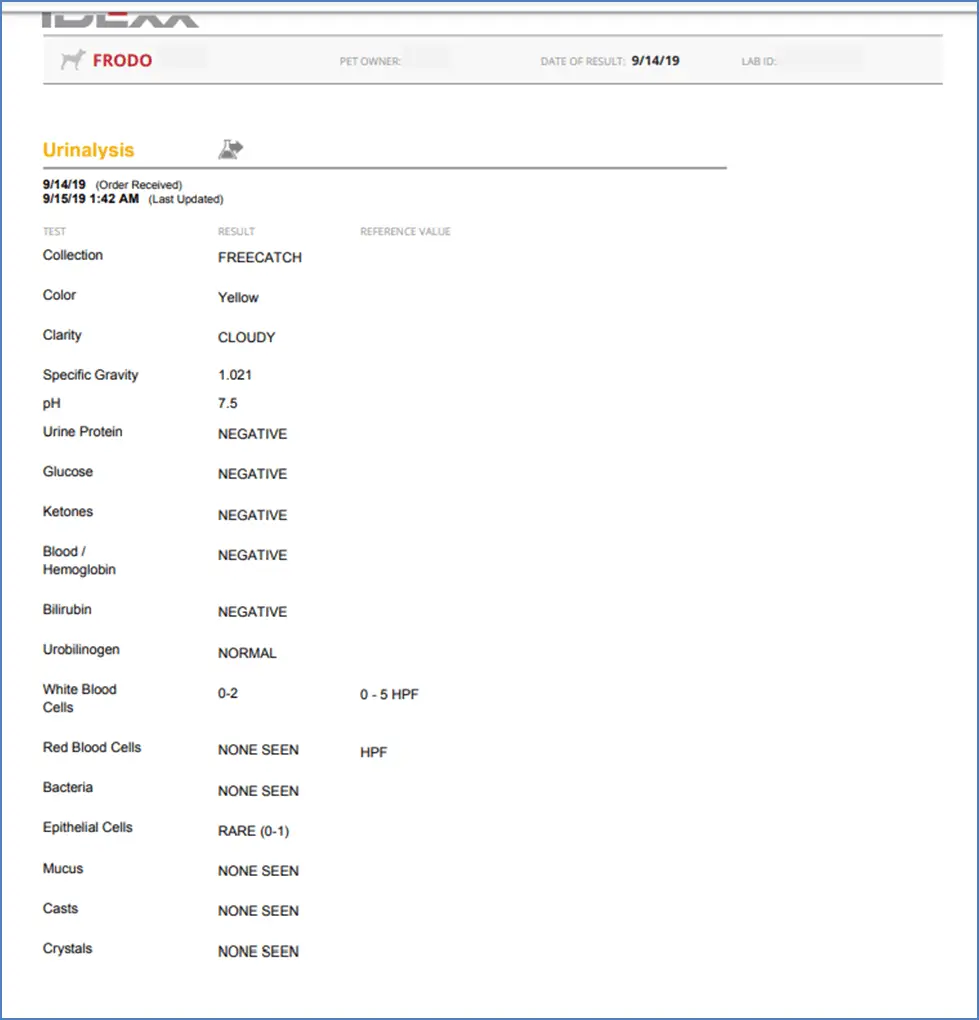
Task: Click the date of result 9/14/19
Action: pyautogui.click(x=655, y=61)
